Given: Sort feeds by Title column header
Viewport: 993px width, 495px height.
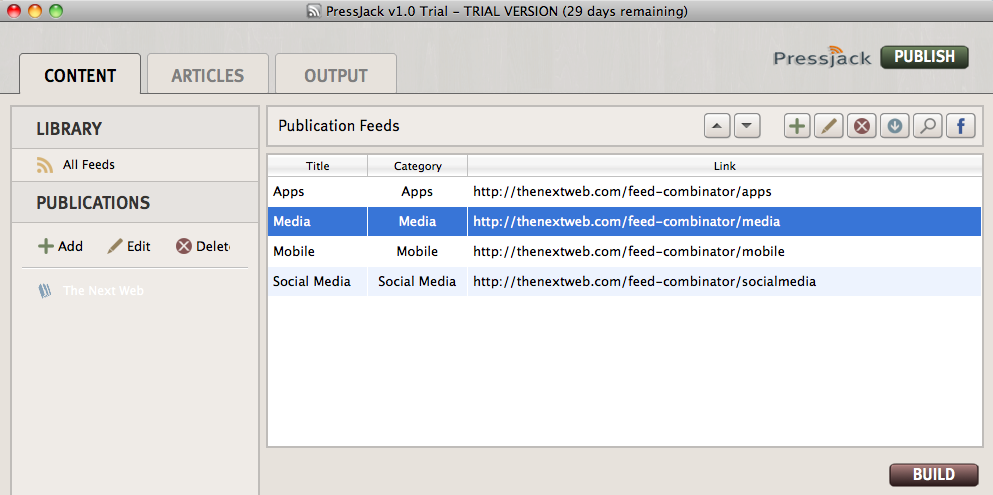Looking at the screenshot, I should click(317, 166).
